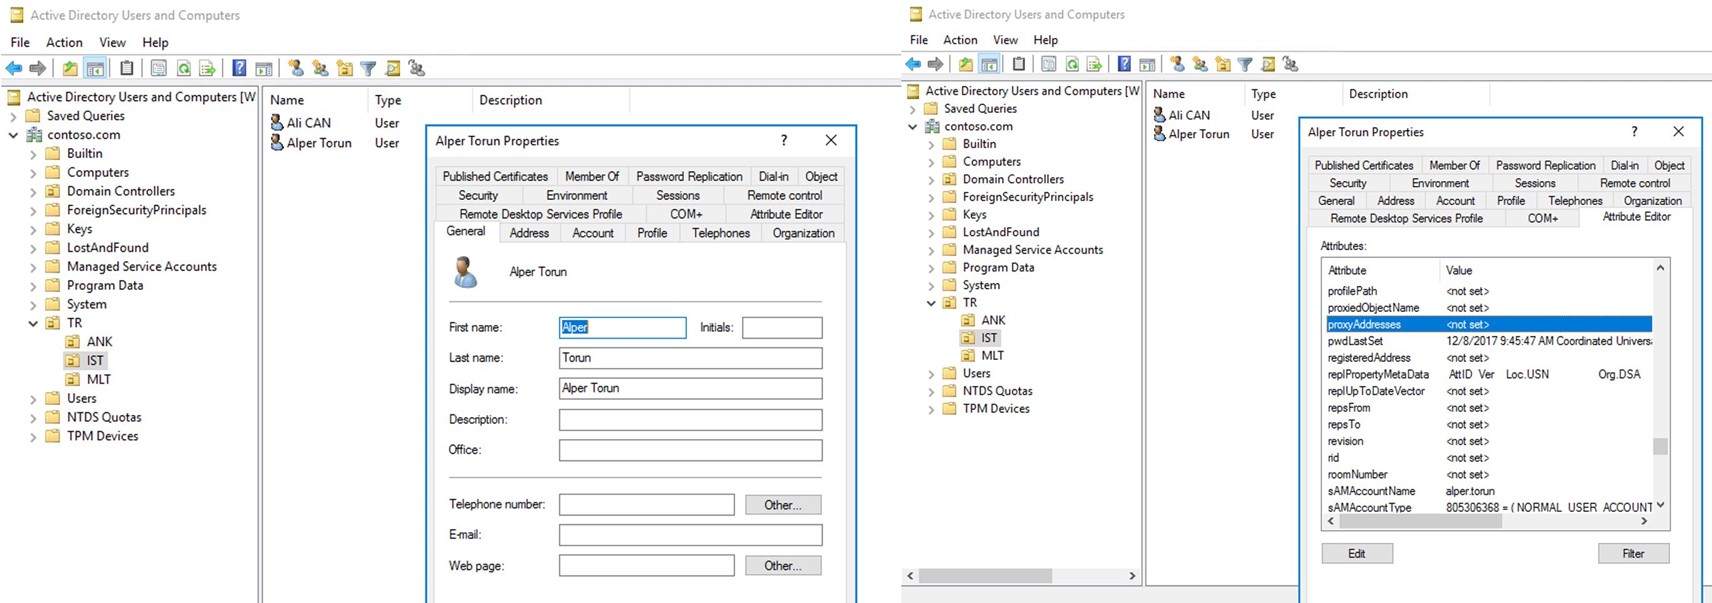Viewport: 1712px width, 603px height.
Task: Open Help icon in right window toolbar
Action: [1124, 64]
